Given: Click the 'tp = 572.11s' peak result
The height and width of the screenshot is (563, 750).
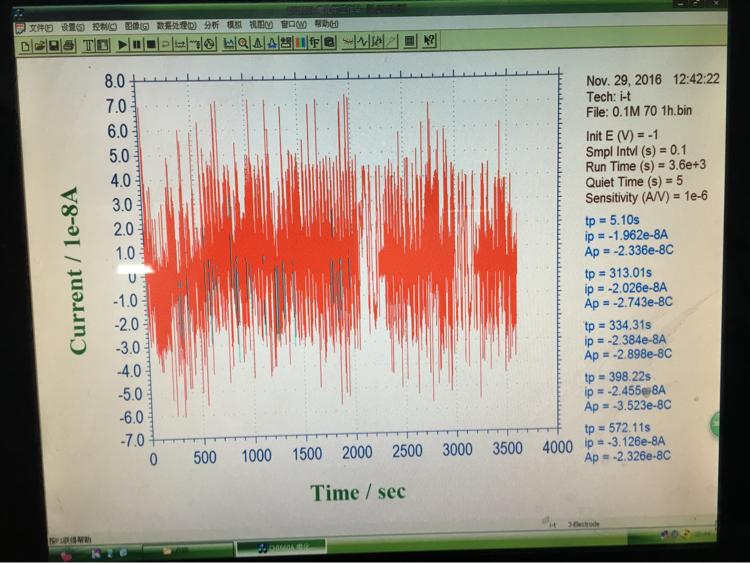Looking at the screenshot, I should pyautogui.click(x=617, y=428).
